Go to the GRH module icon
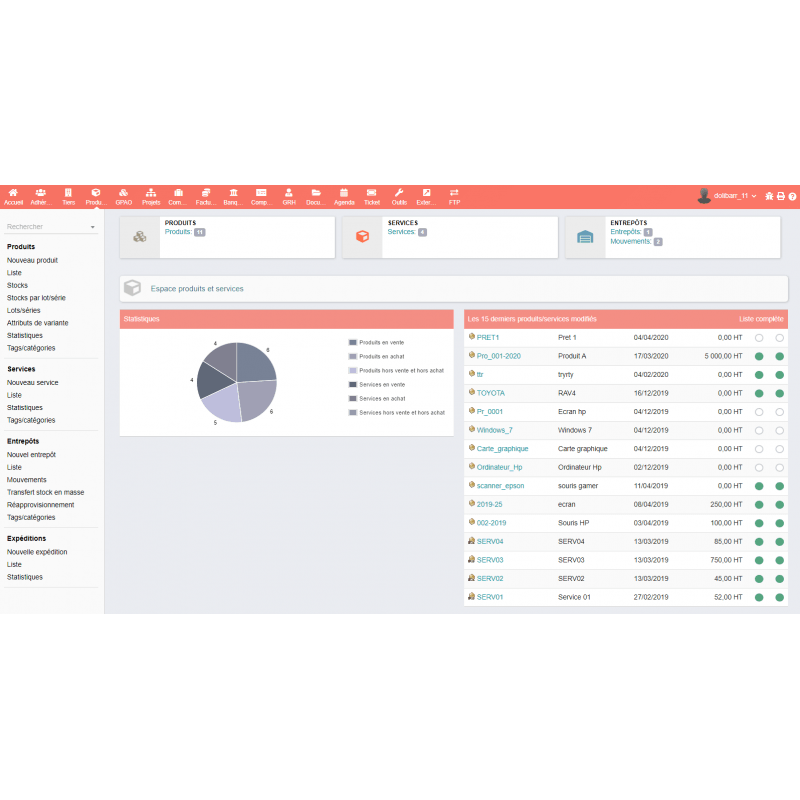Viewport: 800px width, 800px height. (289, 196)
